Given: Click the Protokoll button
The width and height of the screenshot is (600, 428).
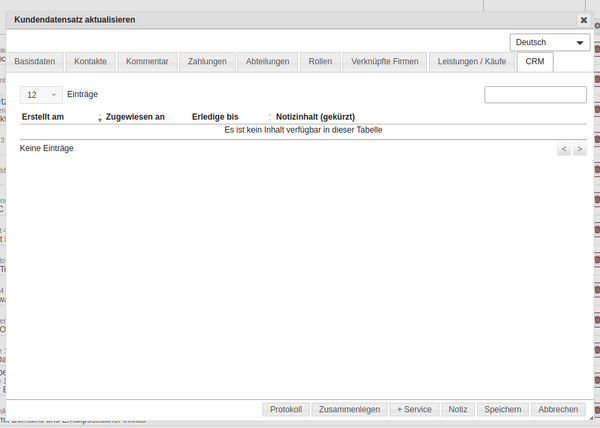Looking at the screenshot, I should [x=286, y=409].
